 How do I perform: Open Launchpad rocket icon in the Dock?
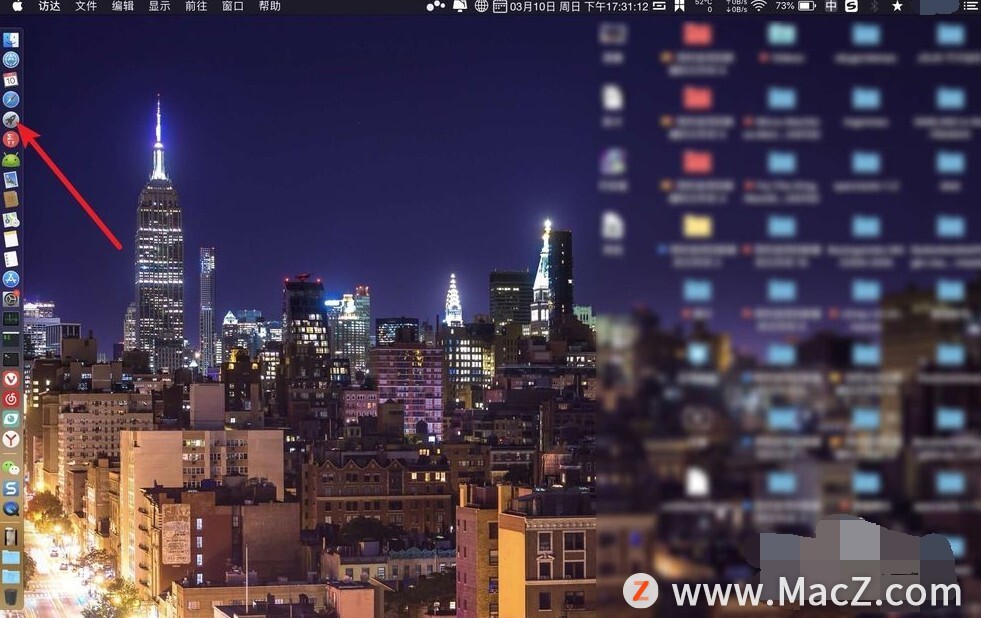(11, 119)
